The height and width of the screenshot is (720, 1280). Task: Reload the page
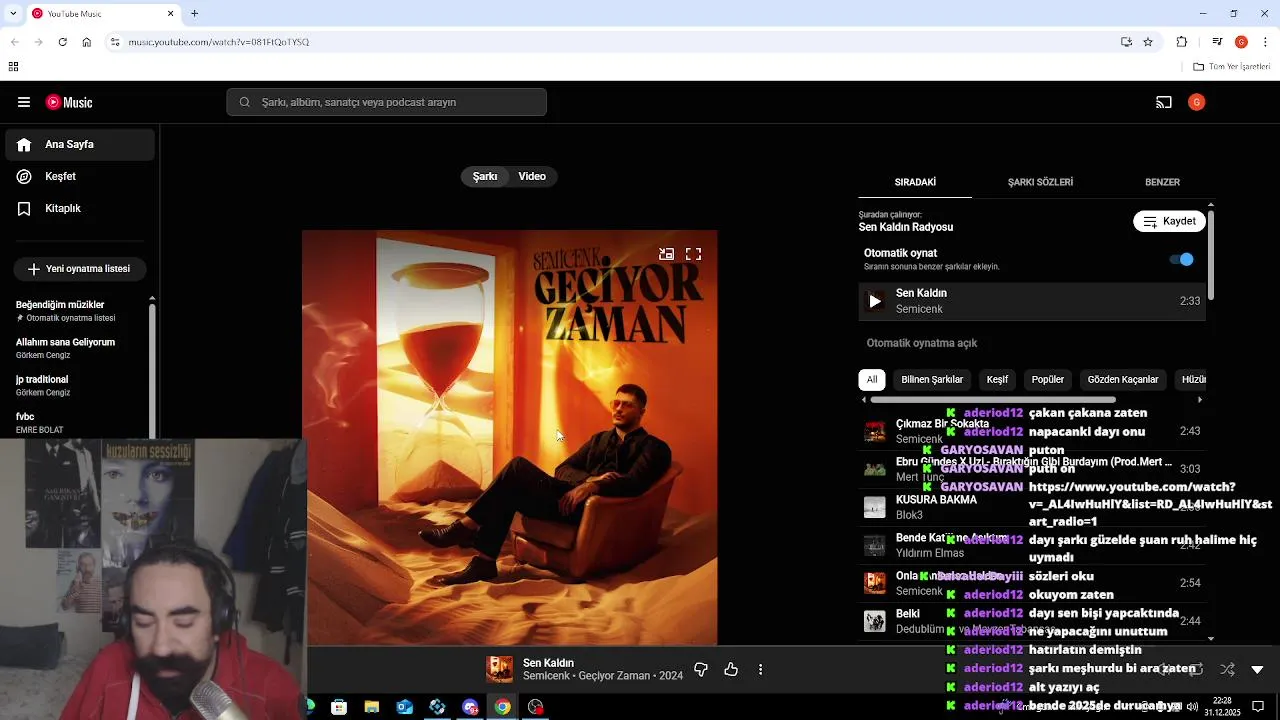[62, 42]
